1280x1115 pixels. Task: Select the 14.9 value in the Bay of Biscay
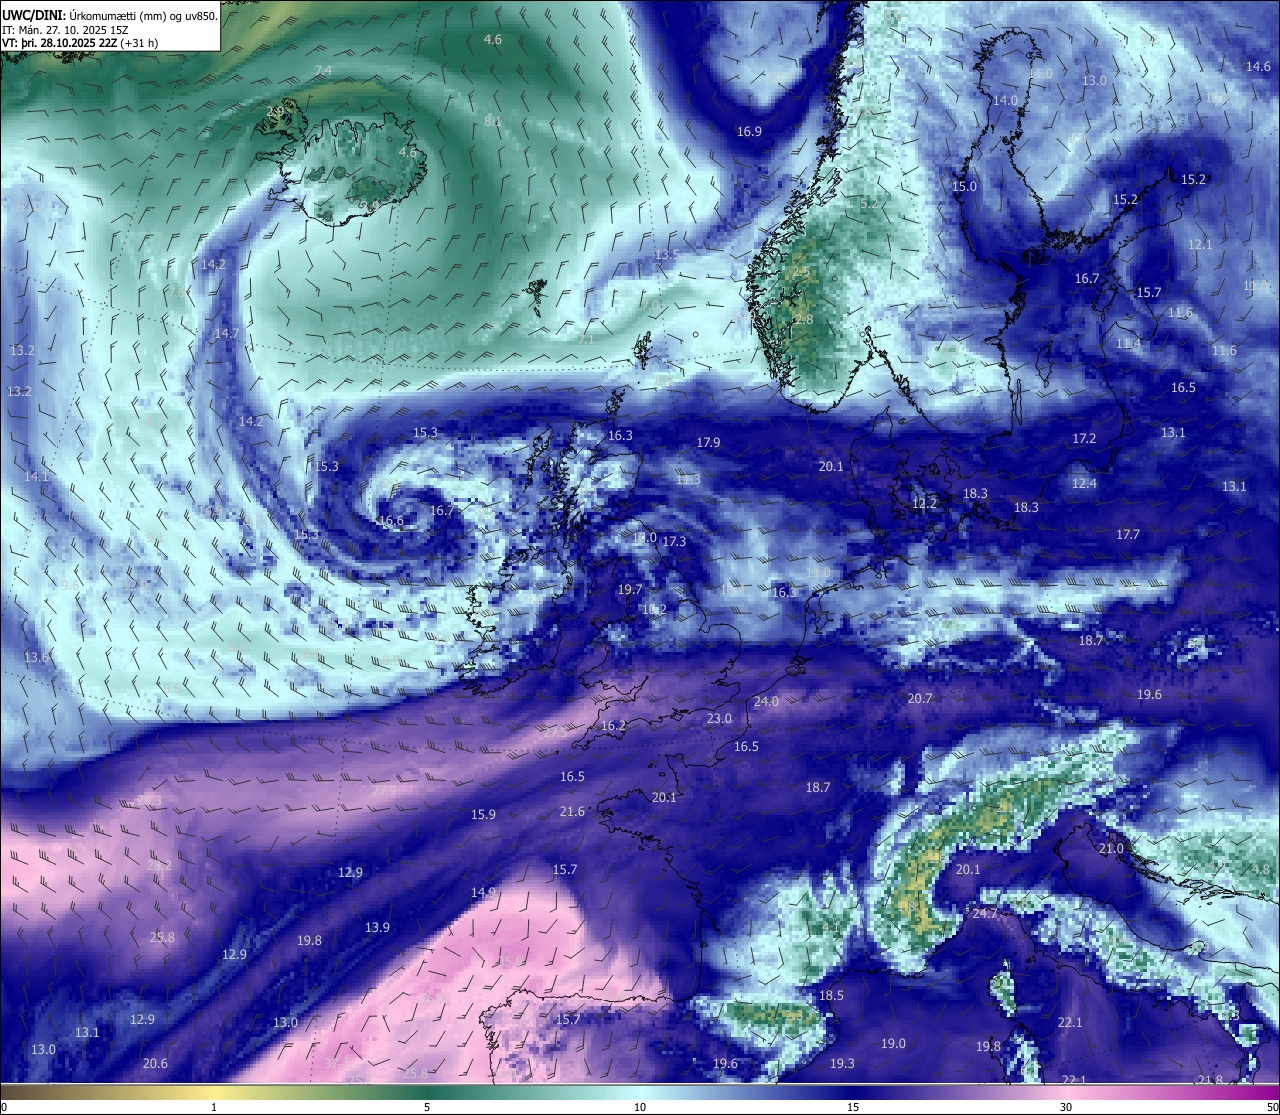pos(483,893)
